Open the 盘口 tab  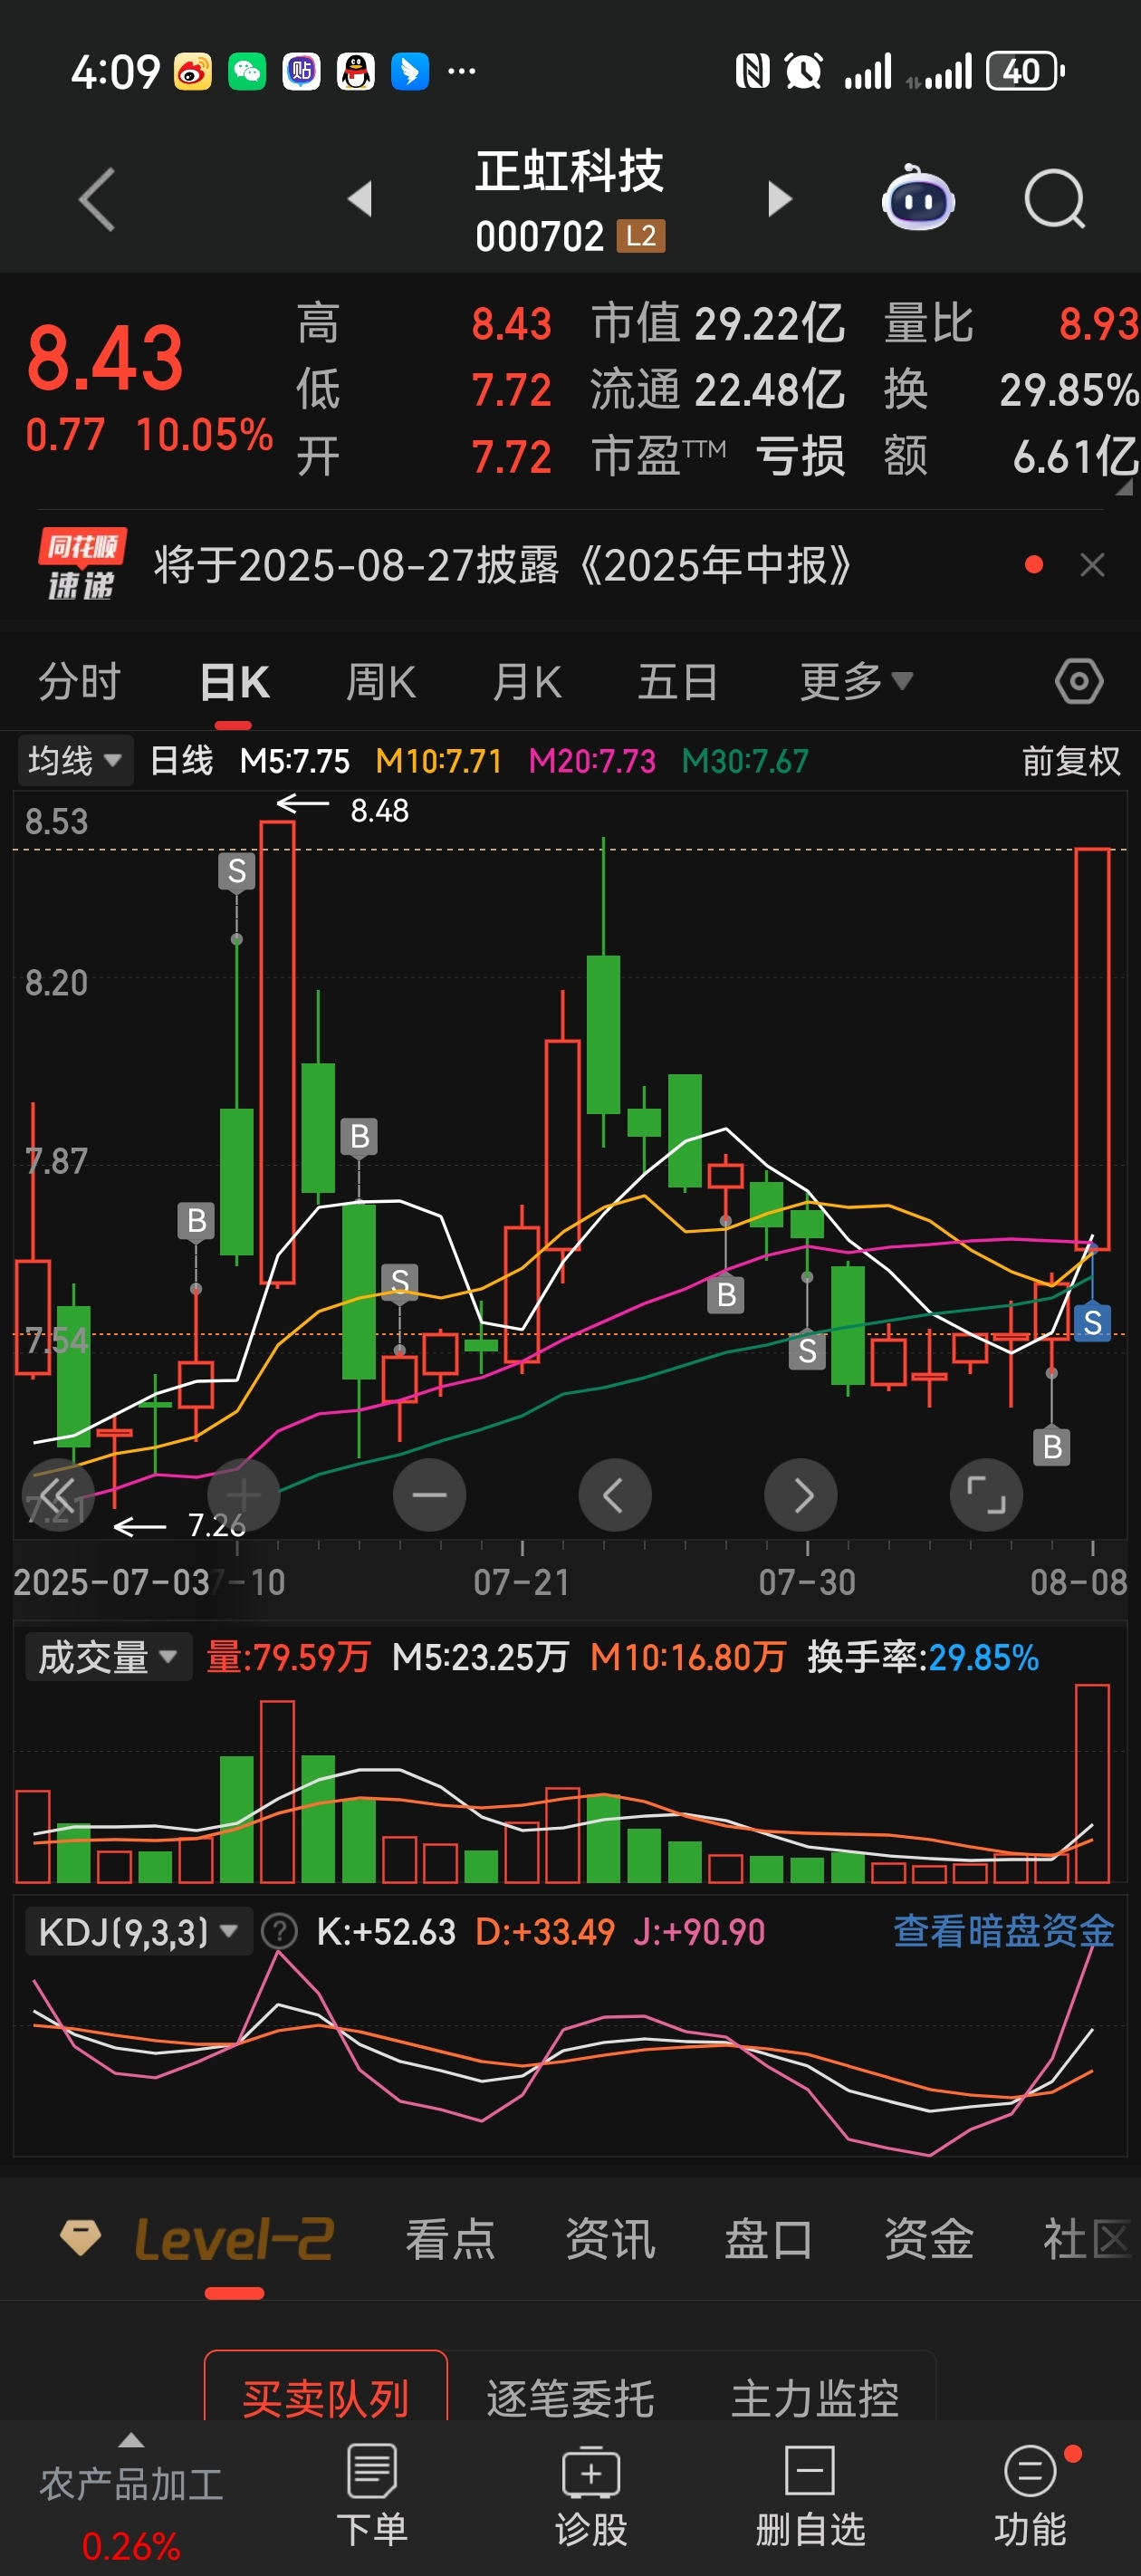[x=769, y=2238]
